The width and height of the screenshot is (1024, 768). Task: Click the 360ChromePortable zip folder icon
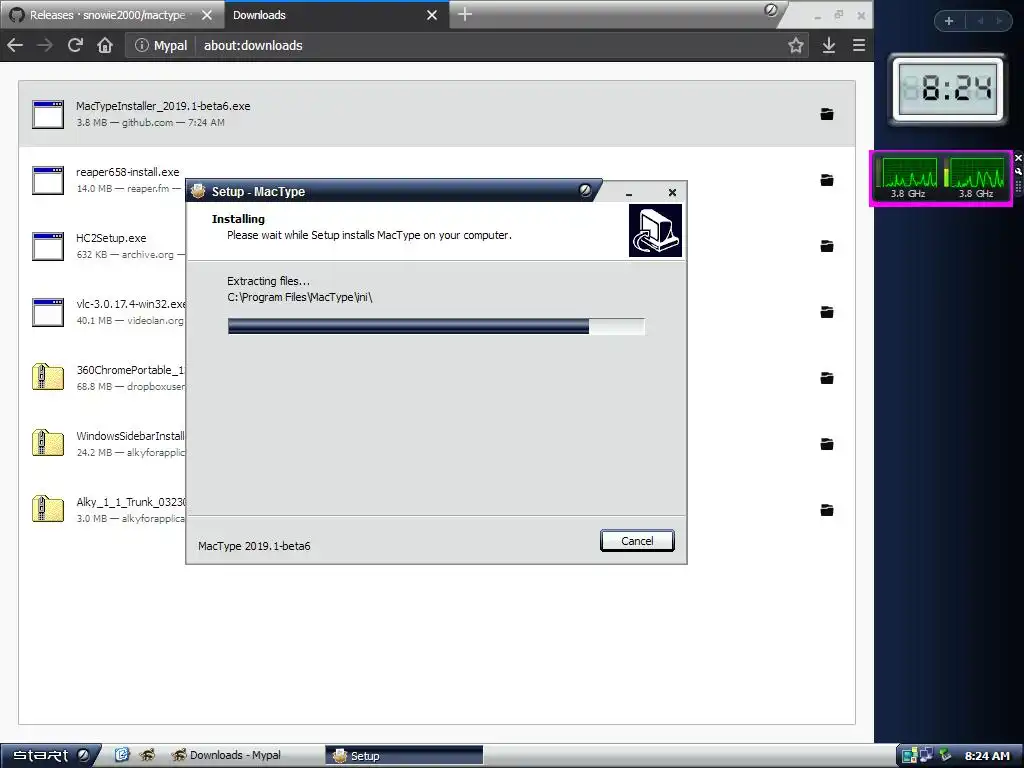pos(48,377)
